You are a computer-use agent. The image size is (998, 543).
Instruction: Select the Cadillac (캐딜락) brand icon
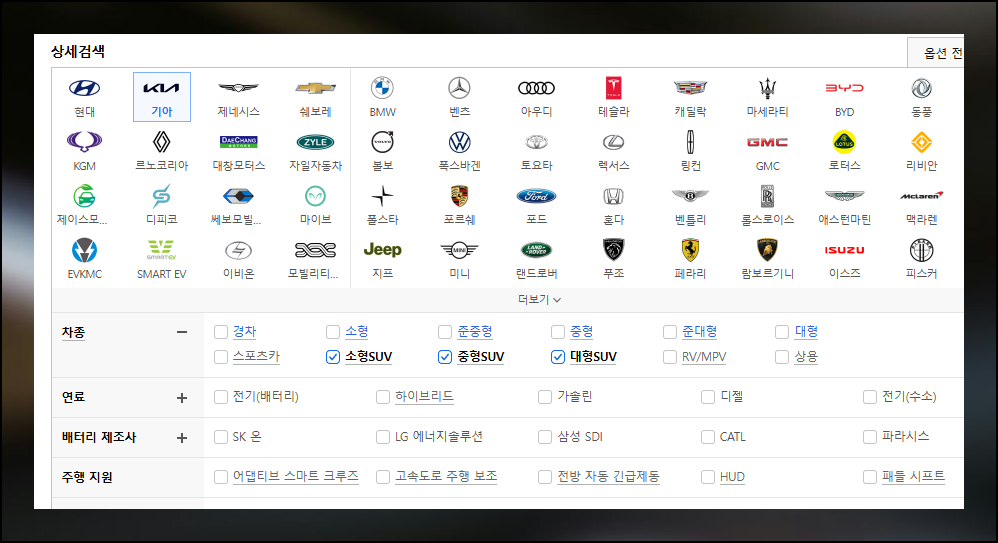691,88
